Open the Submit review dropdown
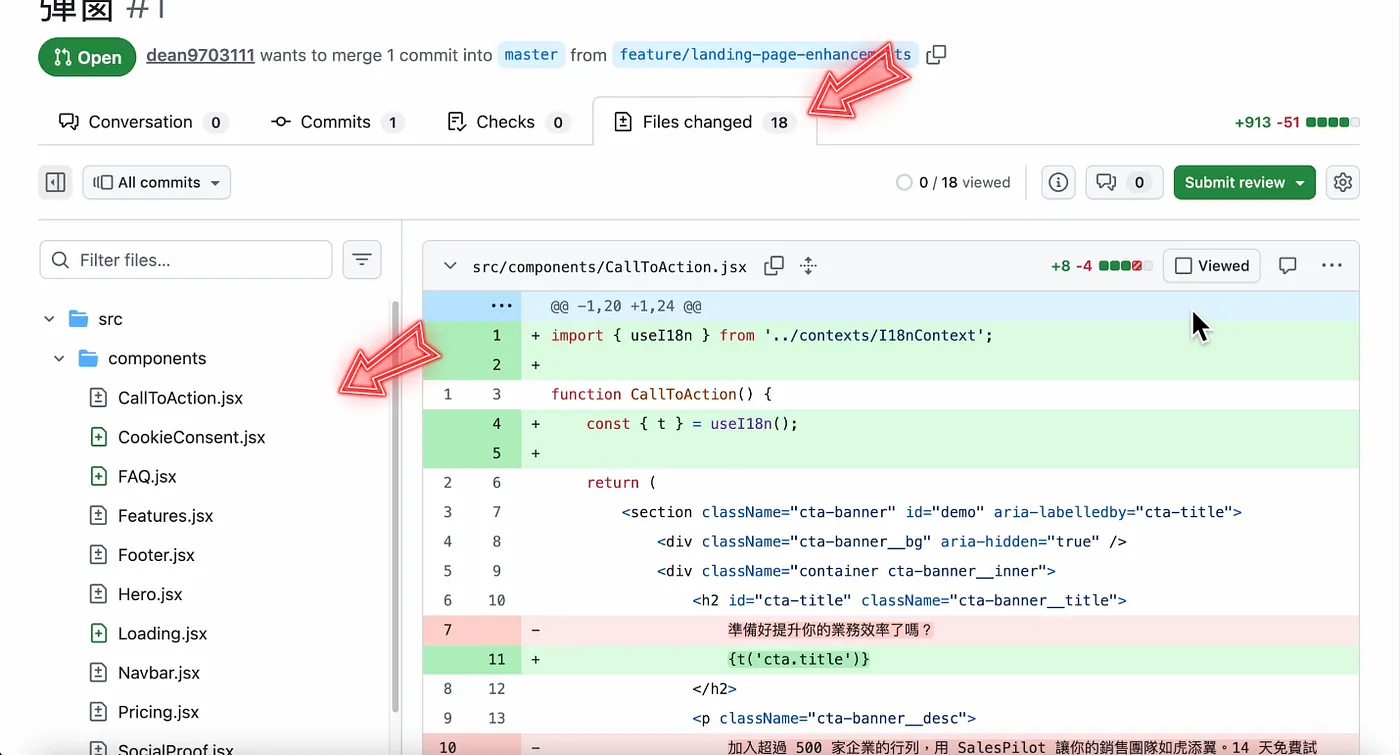The width and height of the screenshot is (1400, 755). [x=1245, y=182]
